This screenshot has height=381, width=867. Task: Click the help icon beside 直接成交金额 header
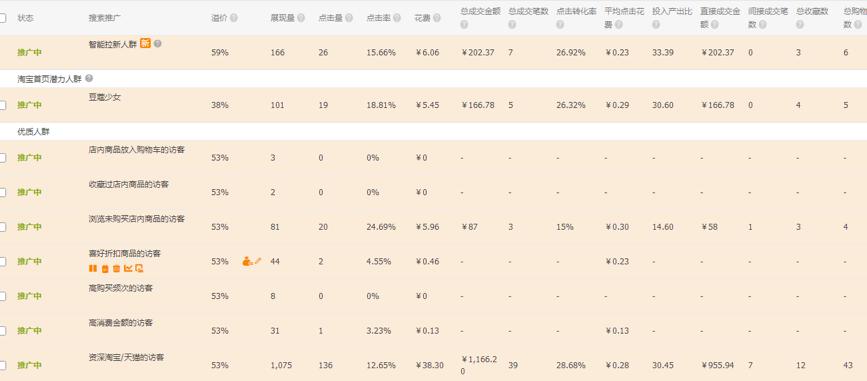pyautogui.click(x=714, y=25)
